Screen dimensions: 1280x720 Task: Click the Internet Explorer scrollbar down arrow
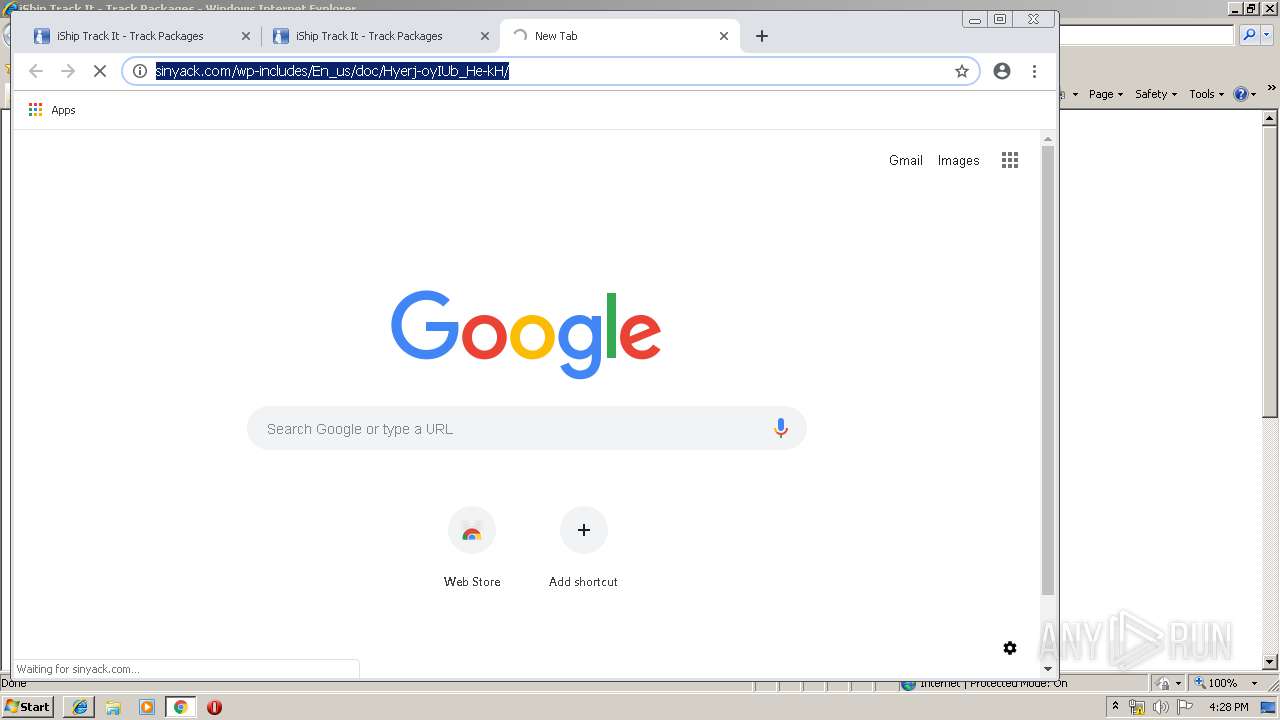click(1270, 662)
